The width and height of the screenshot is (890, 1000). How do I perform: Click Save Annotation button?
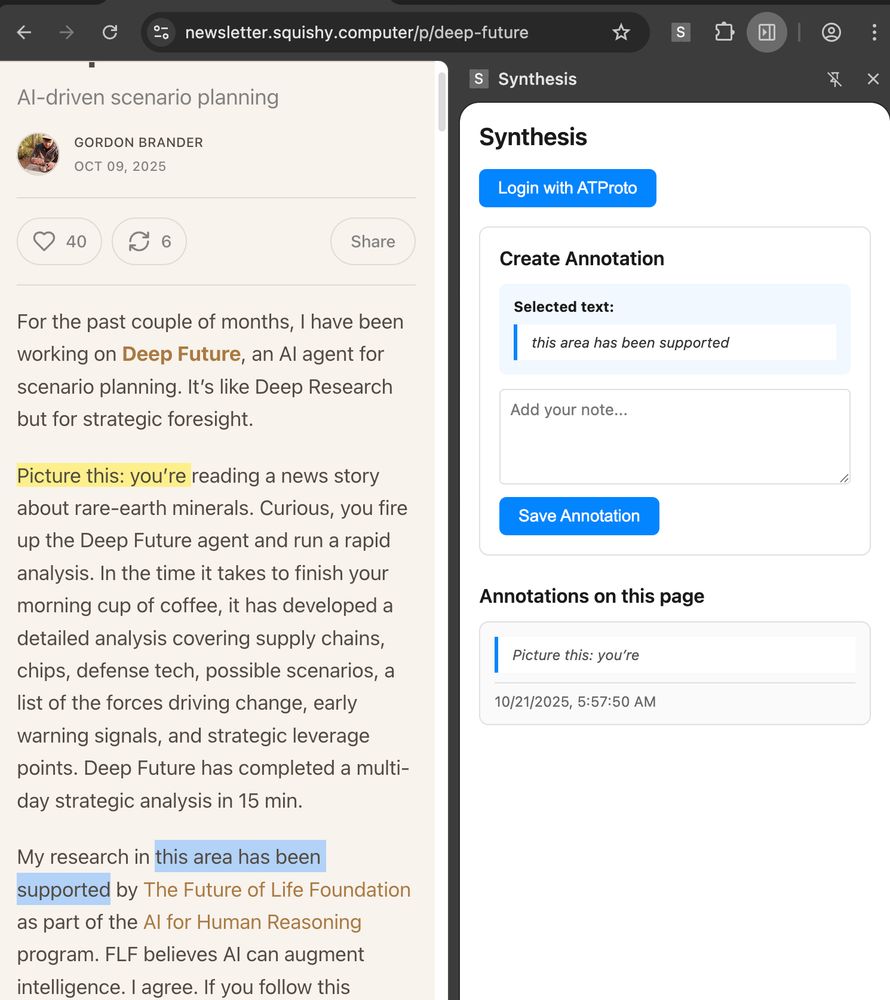[579, 516]
